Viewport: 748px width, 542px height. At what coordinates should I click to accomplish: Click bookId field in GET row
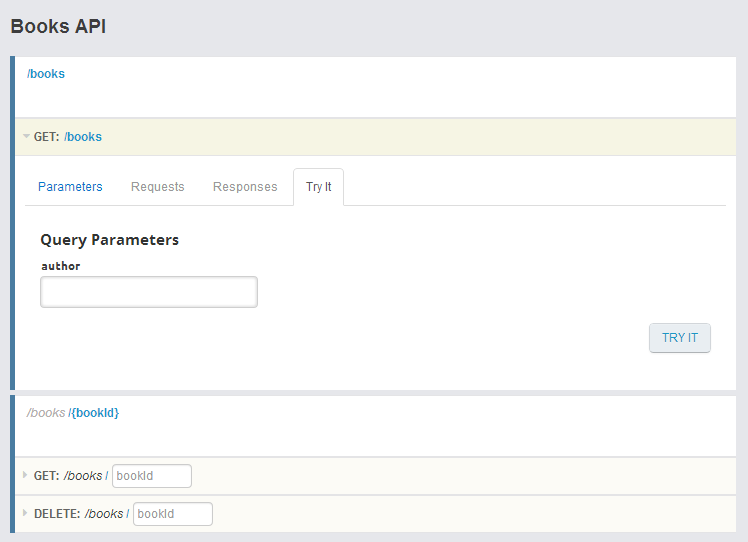pos(152,476)
